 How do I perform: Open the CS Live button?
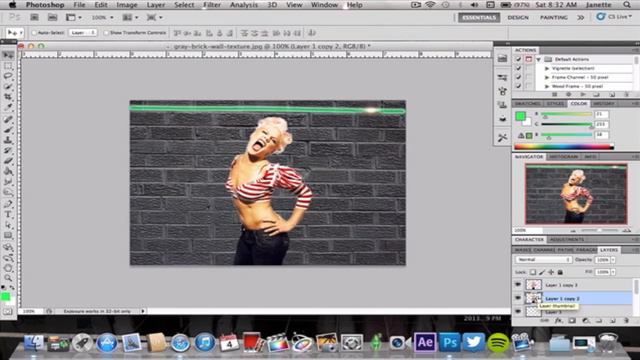(613, 17)
